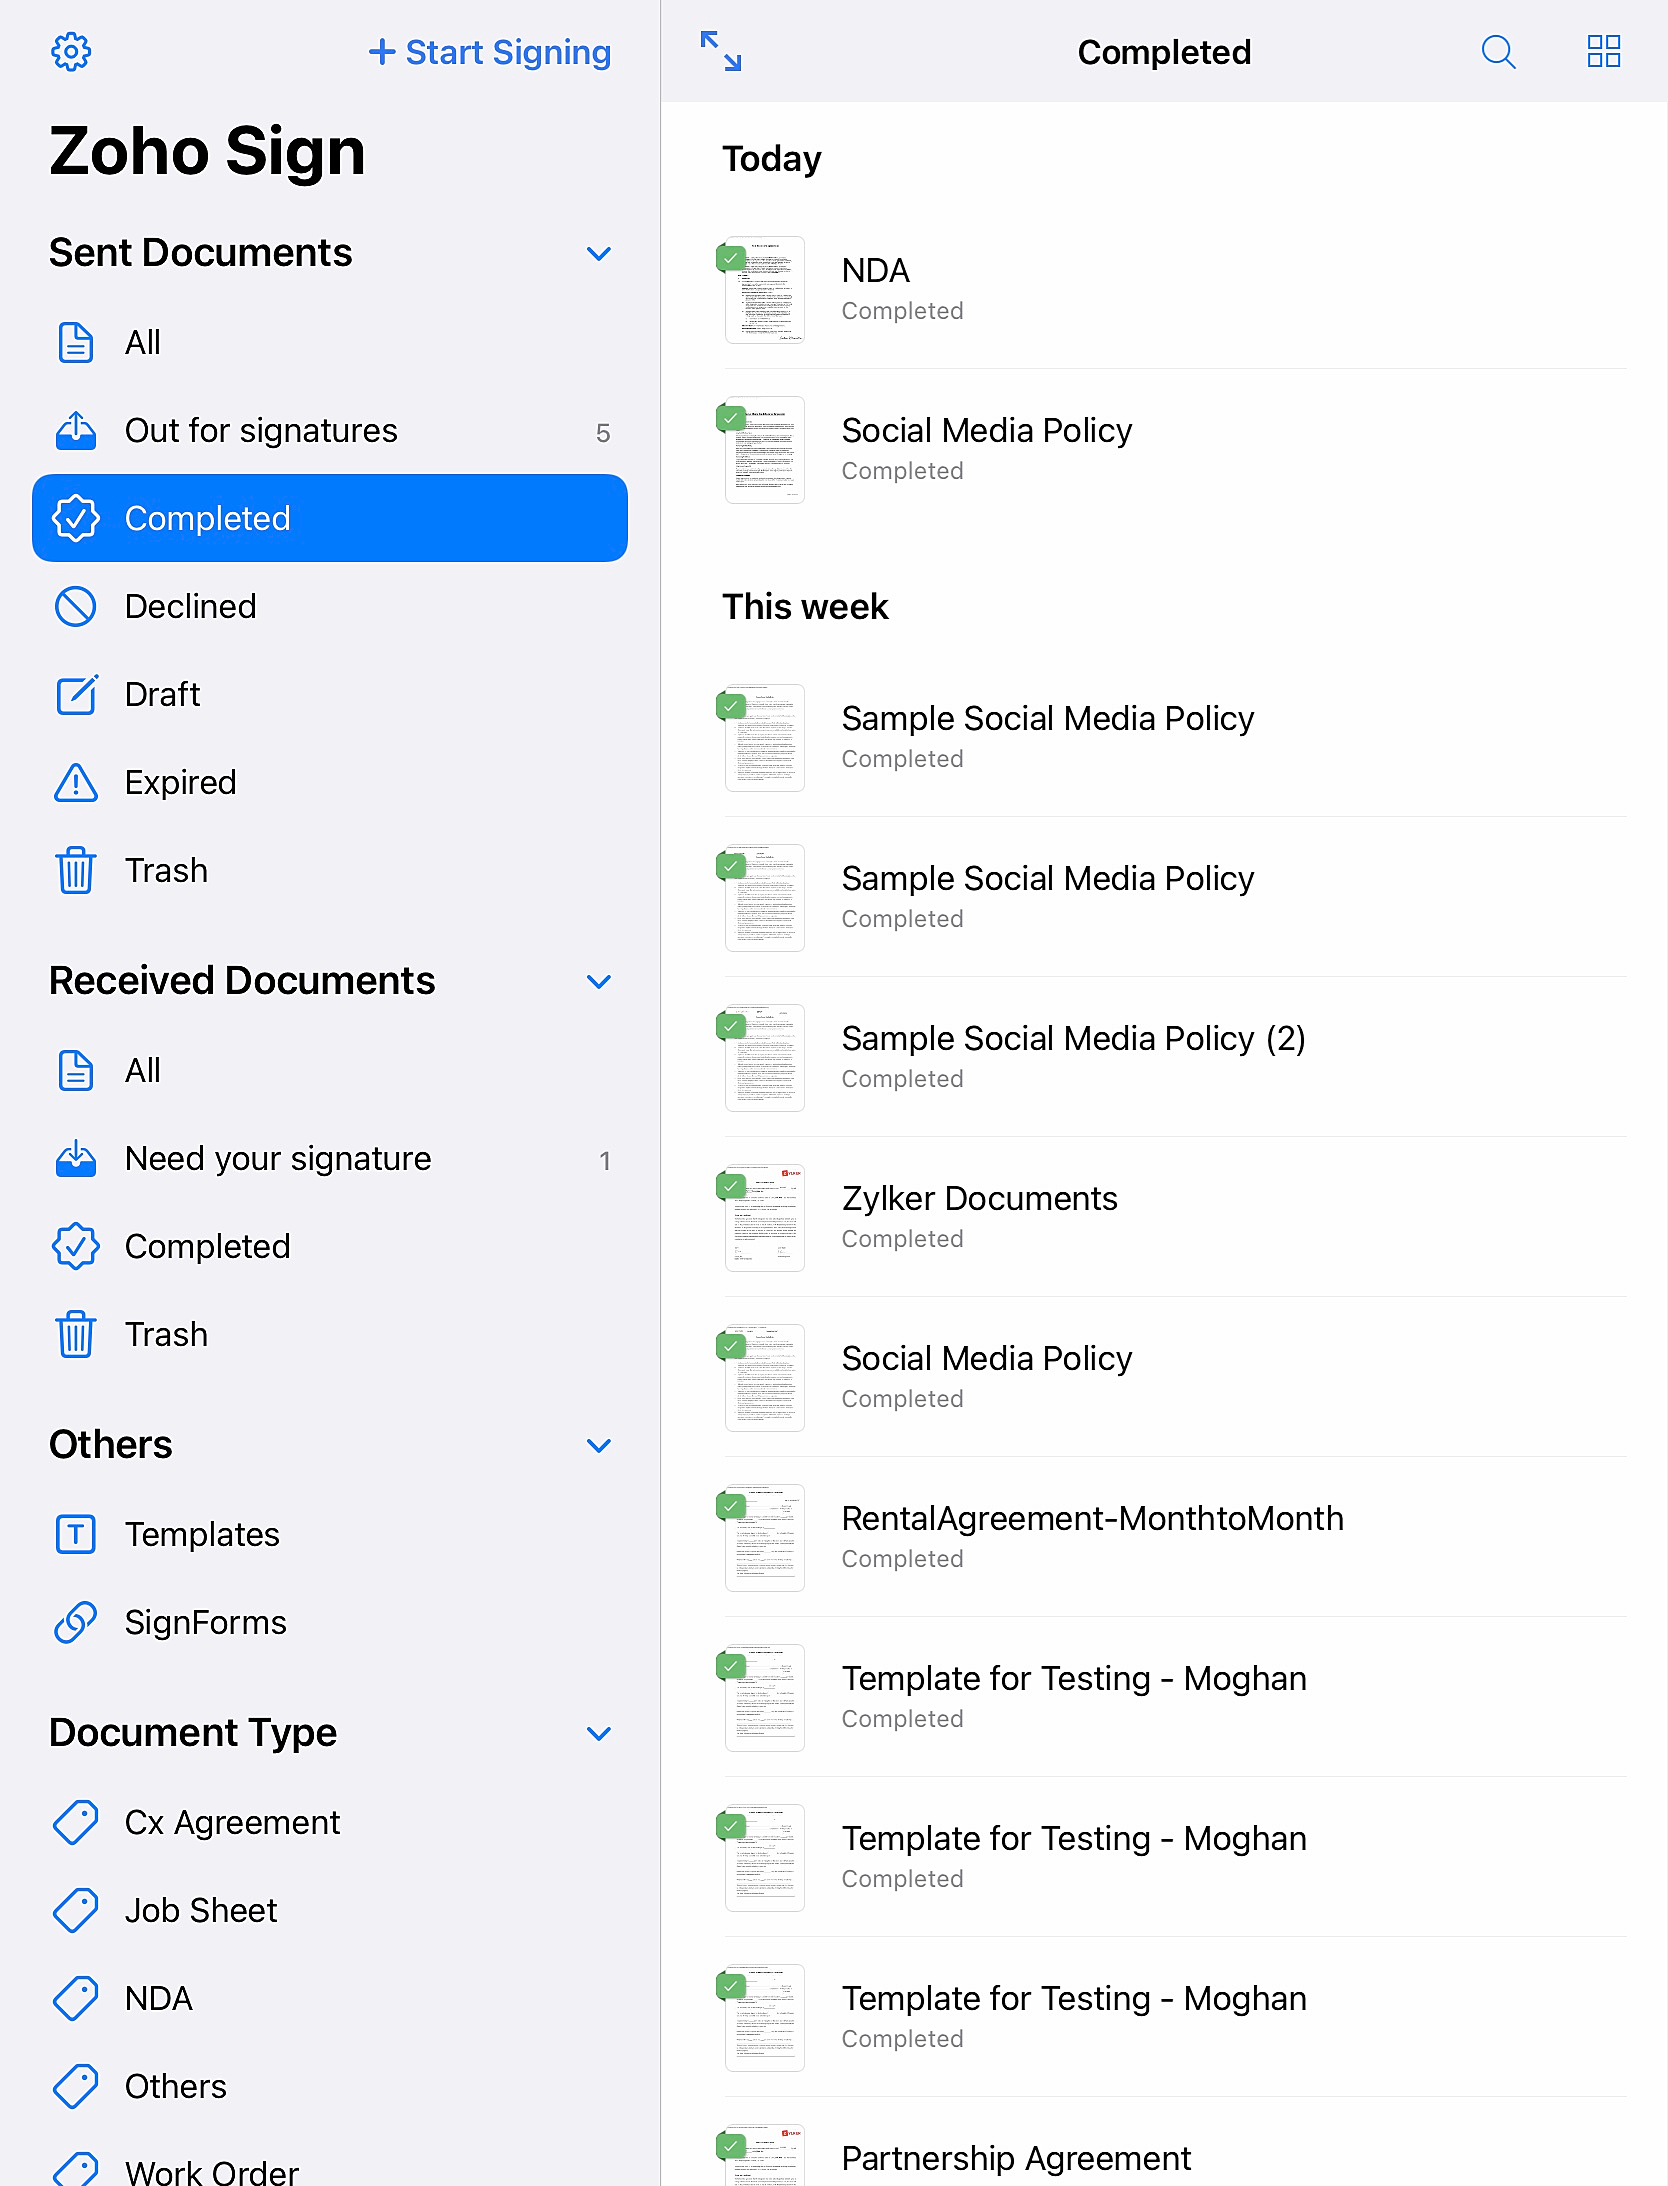Expand the document list to full screen
Screen dimensions: 1668x2186
pos(721,51)
